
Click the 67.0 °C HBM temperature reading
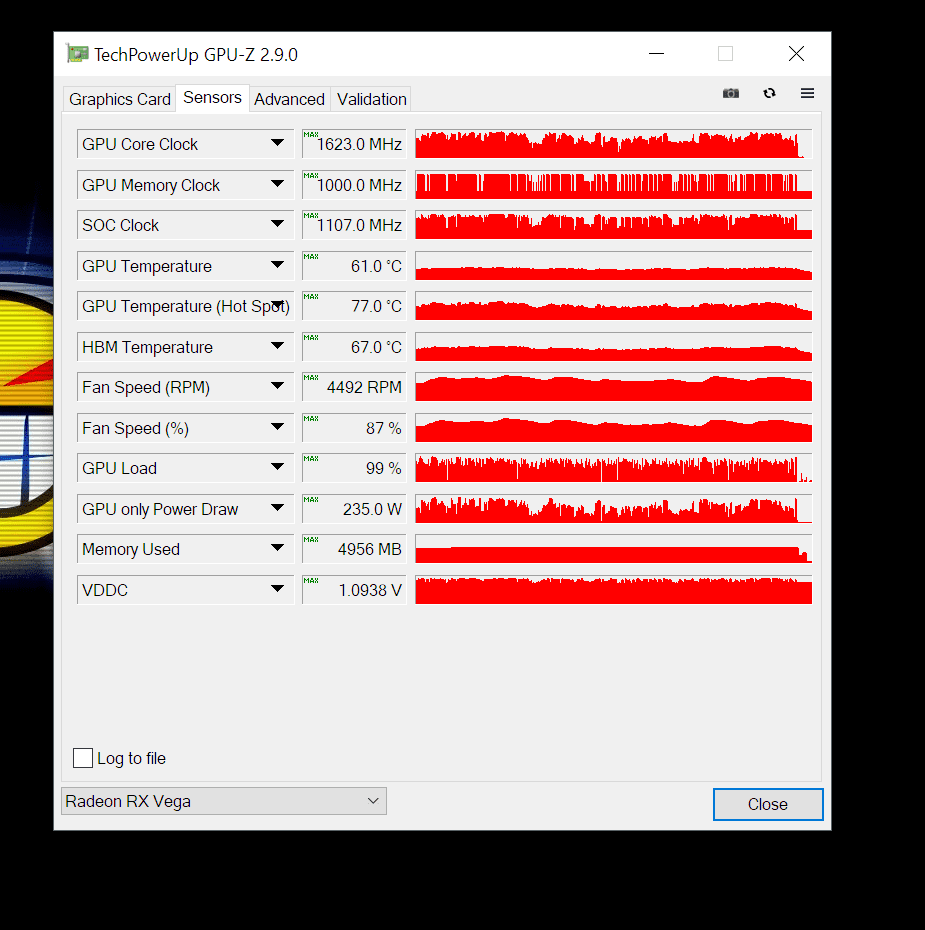click(354, 347)
